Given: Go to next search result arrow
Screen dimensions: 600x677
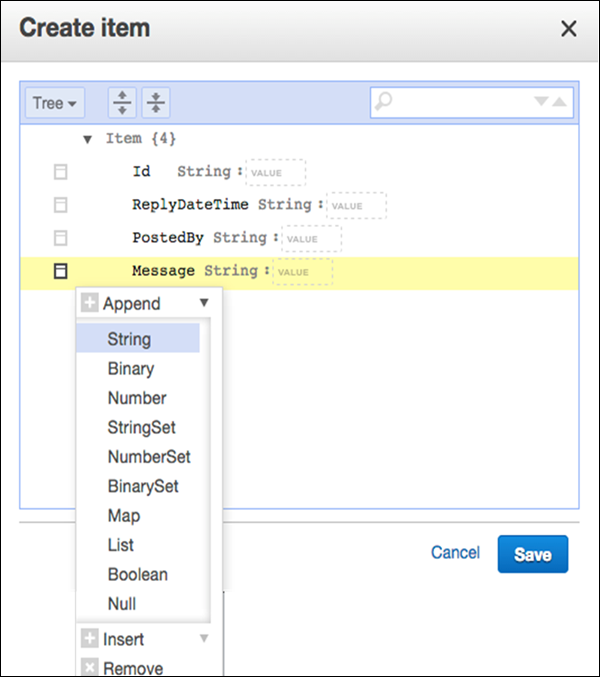Looking at the screenshot, I should point(541,101).
